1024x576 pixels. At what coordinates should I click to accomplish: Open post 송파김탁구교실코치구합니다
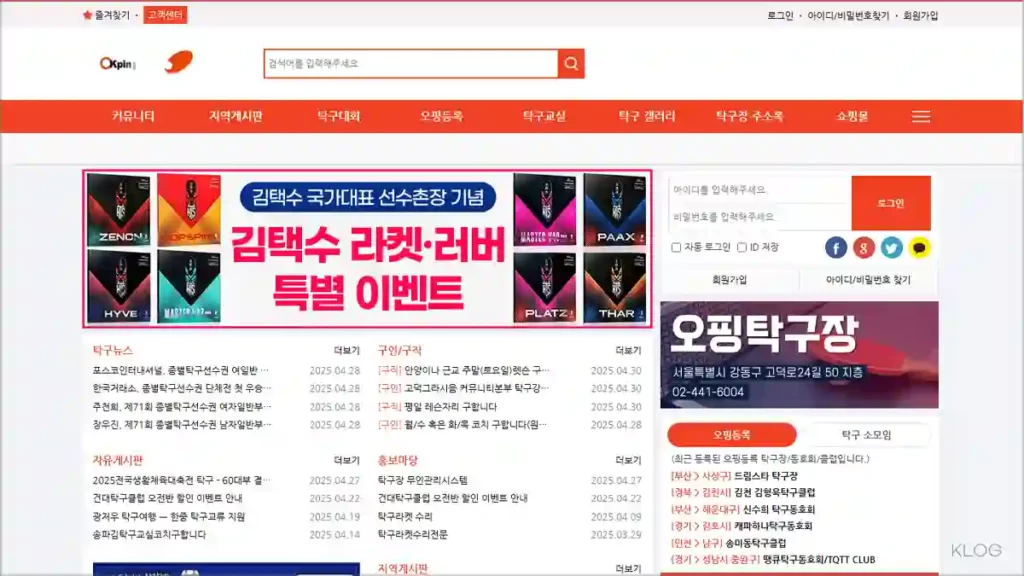tap(149, 534)
